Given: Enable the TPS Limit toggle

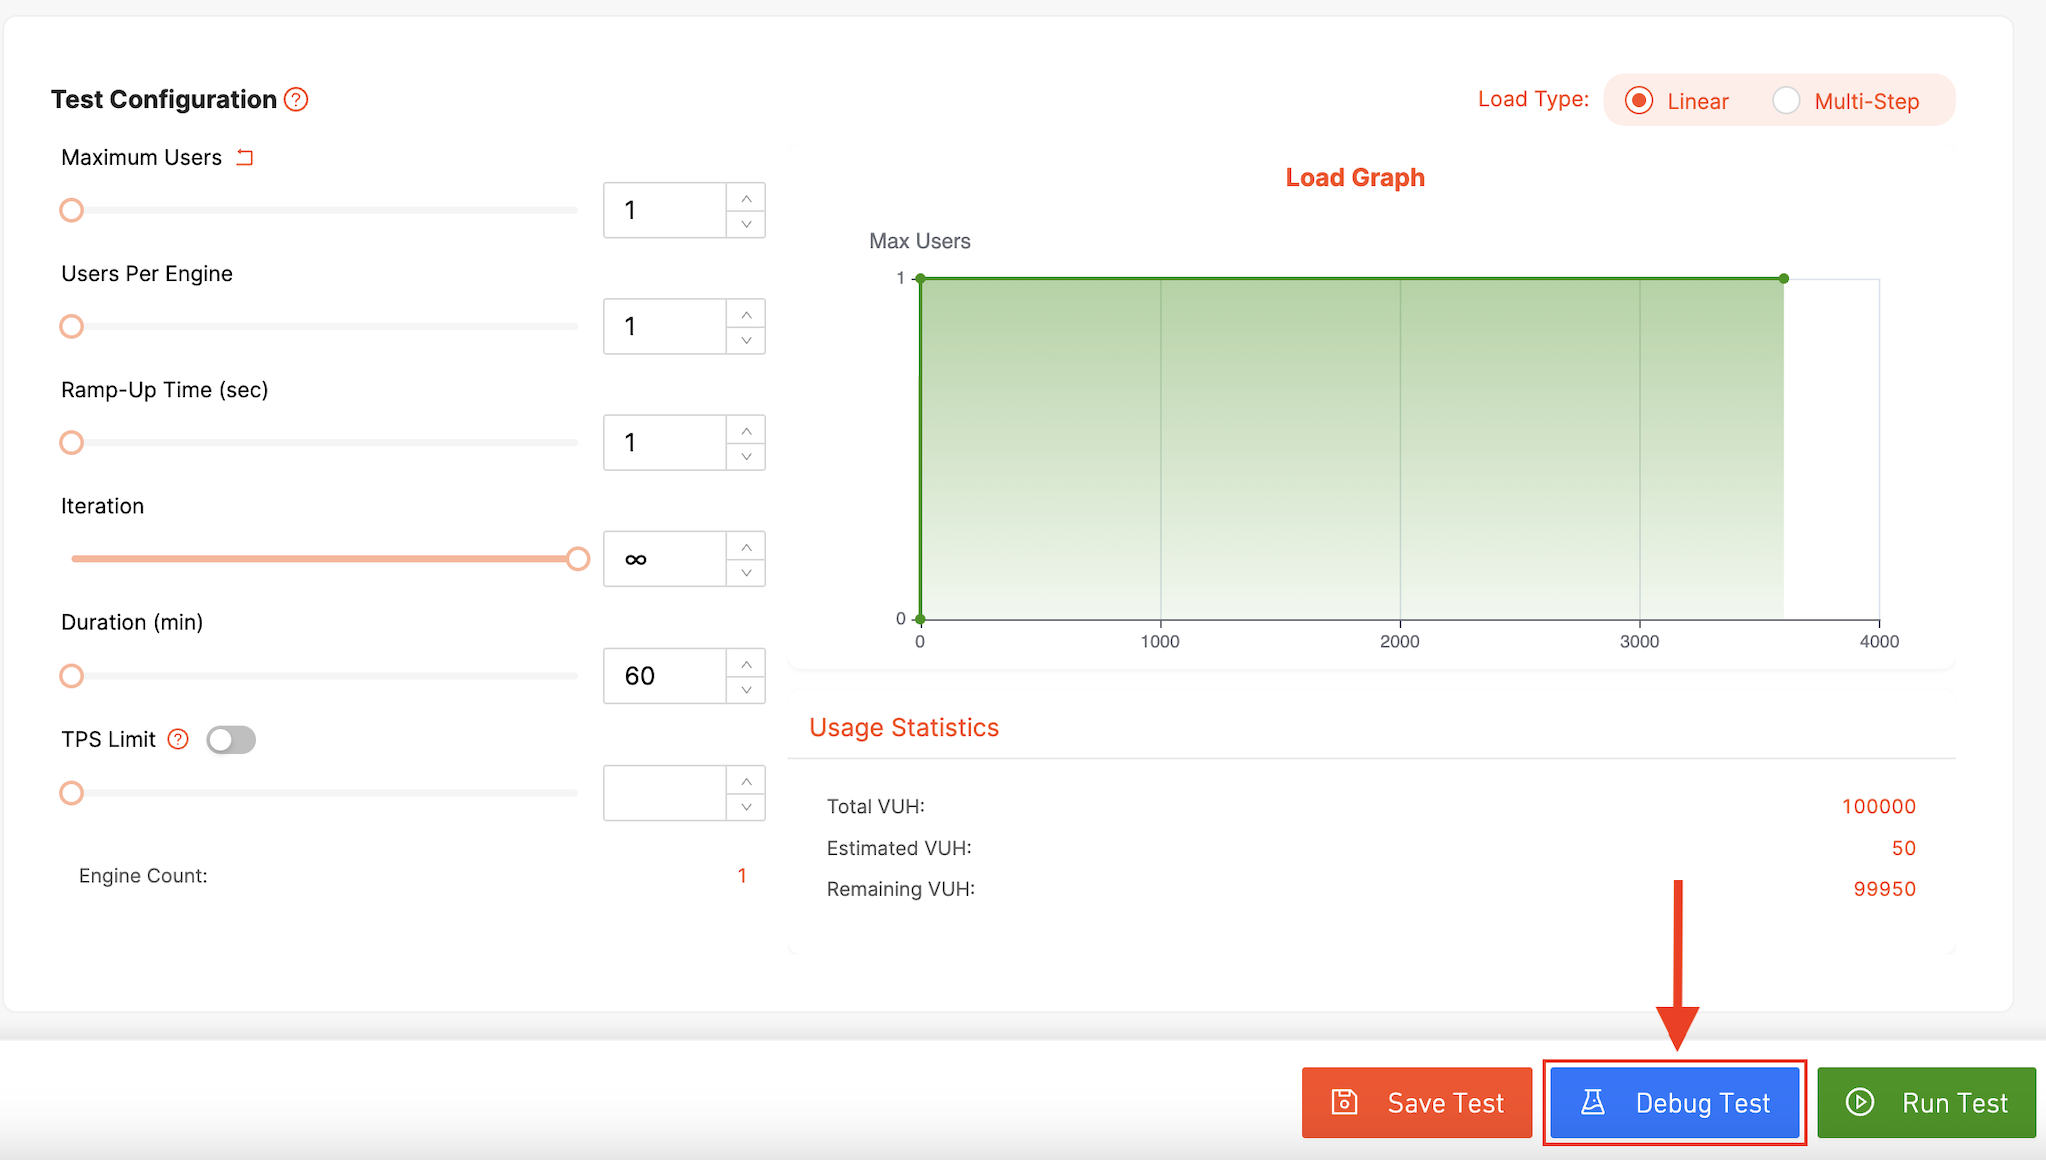Looking at the screenshot, I should pyautogui.click(x=231, y=740).
